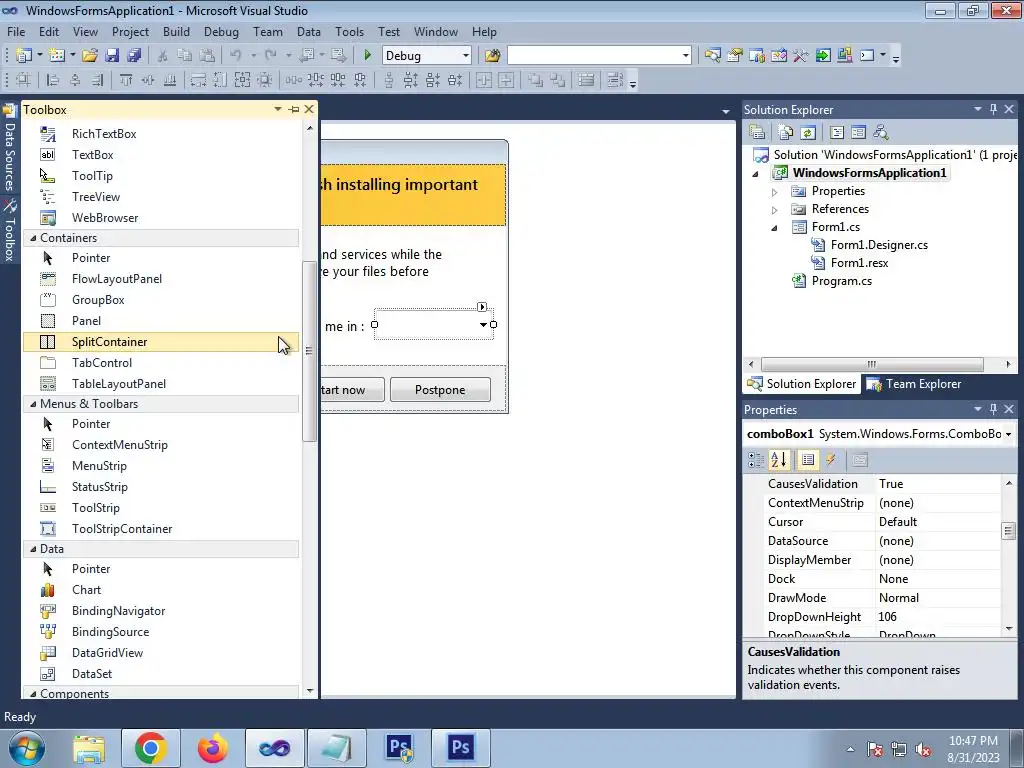Screen dimensions: 1024x768
Task: Expand the References node in Solution Explorer
Action: tap(775, 210)
